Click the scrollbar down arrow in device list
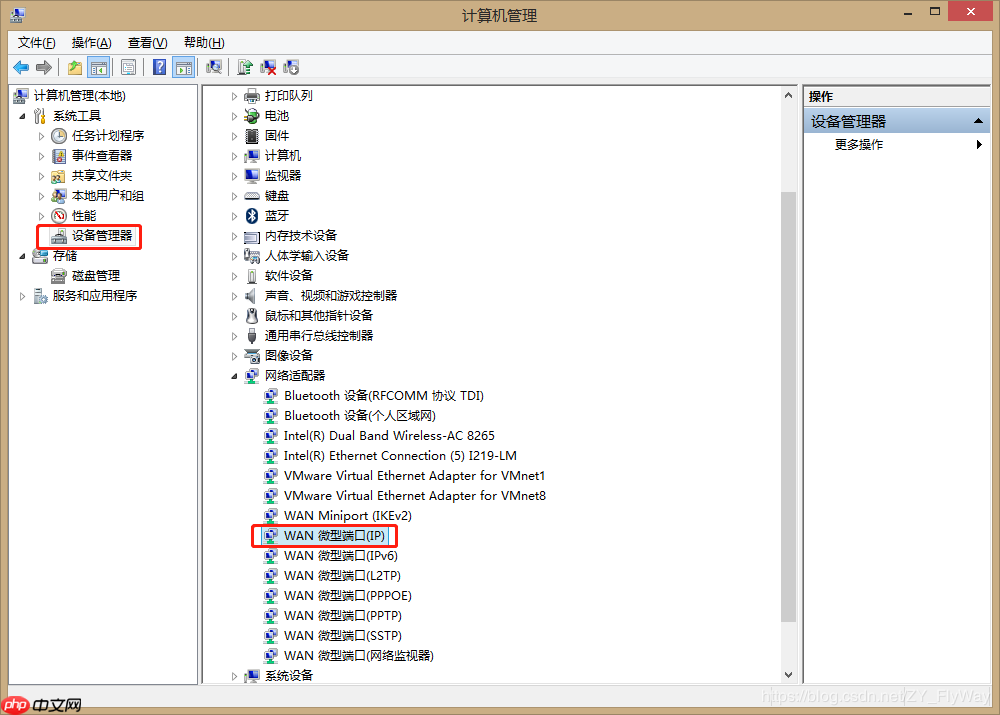The width and height of the screenshot is (1000, 715). [788, 674]
